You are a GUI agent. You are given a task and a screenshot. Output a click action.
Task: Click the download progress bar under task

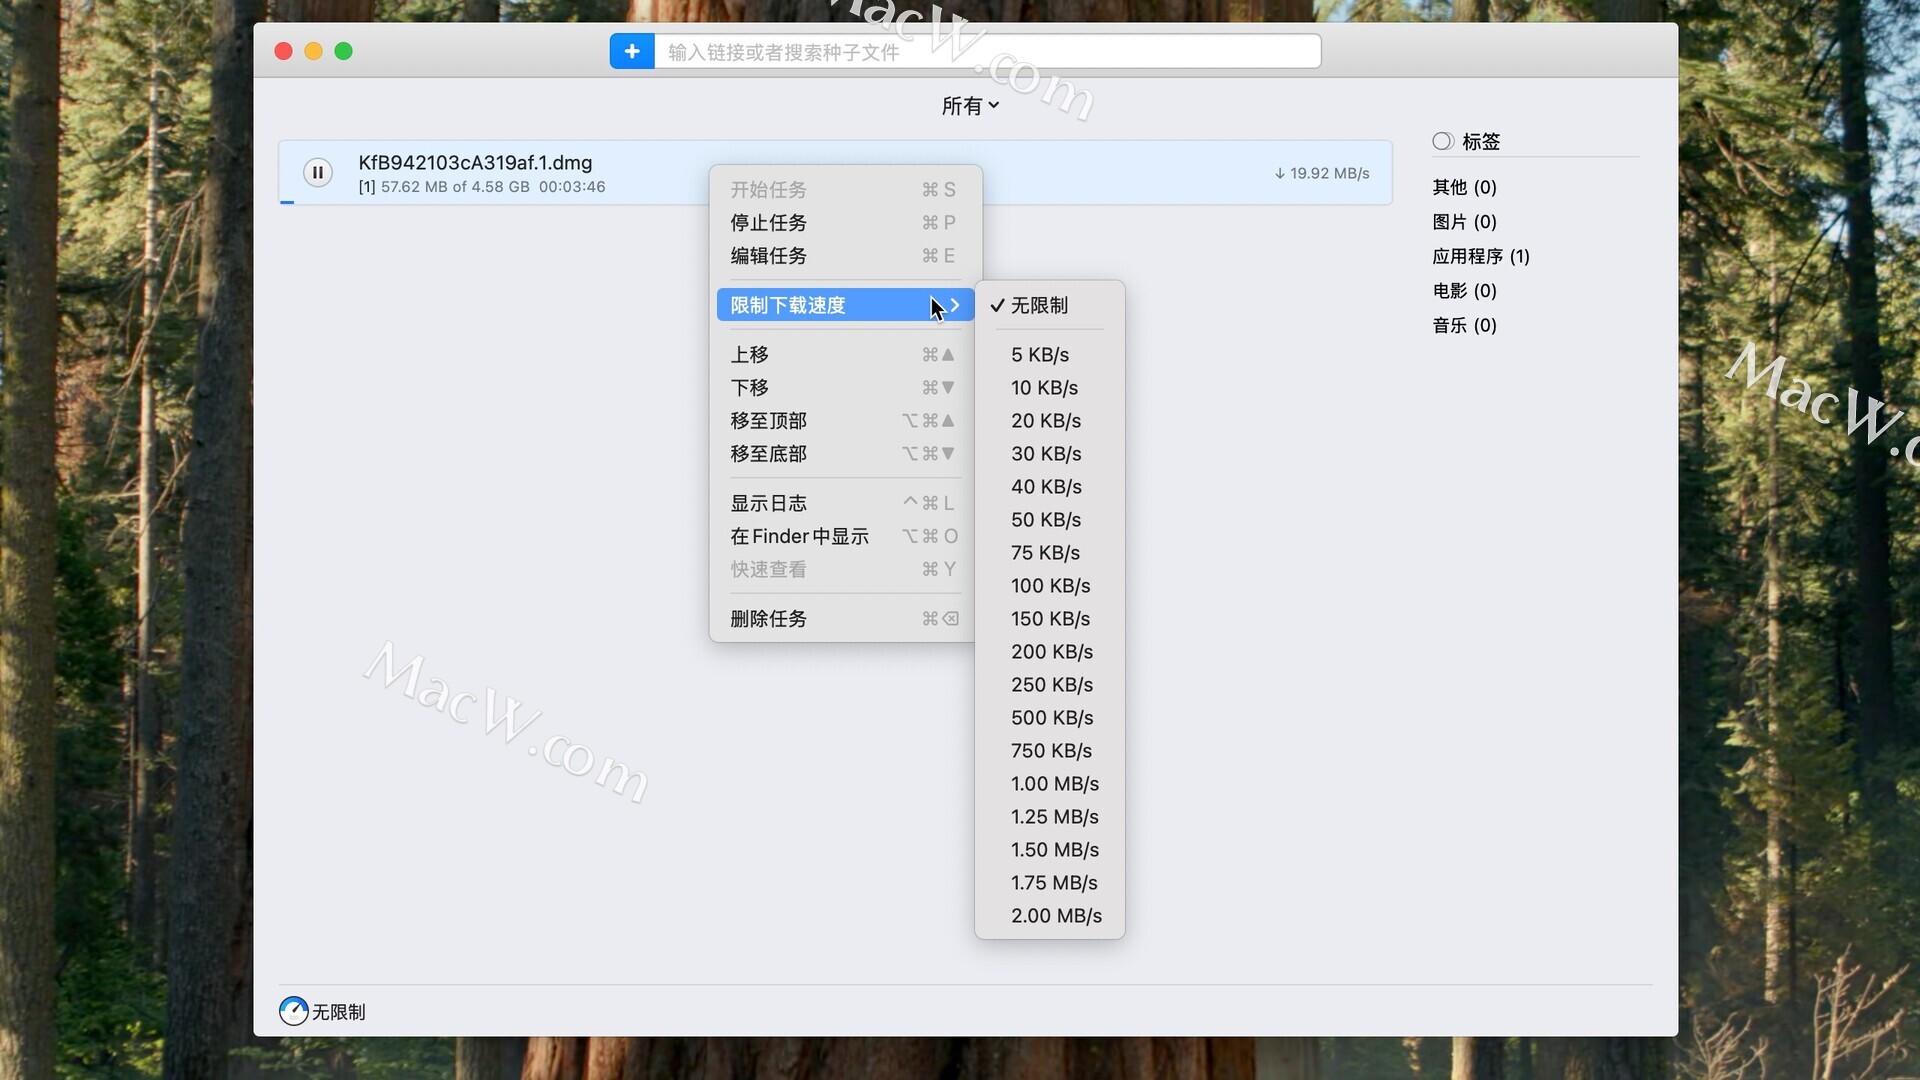pyautogui.click(x=287, y=203)
